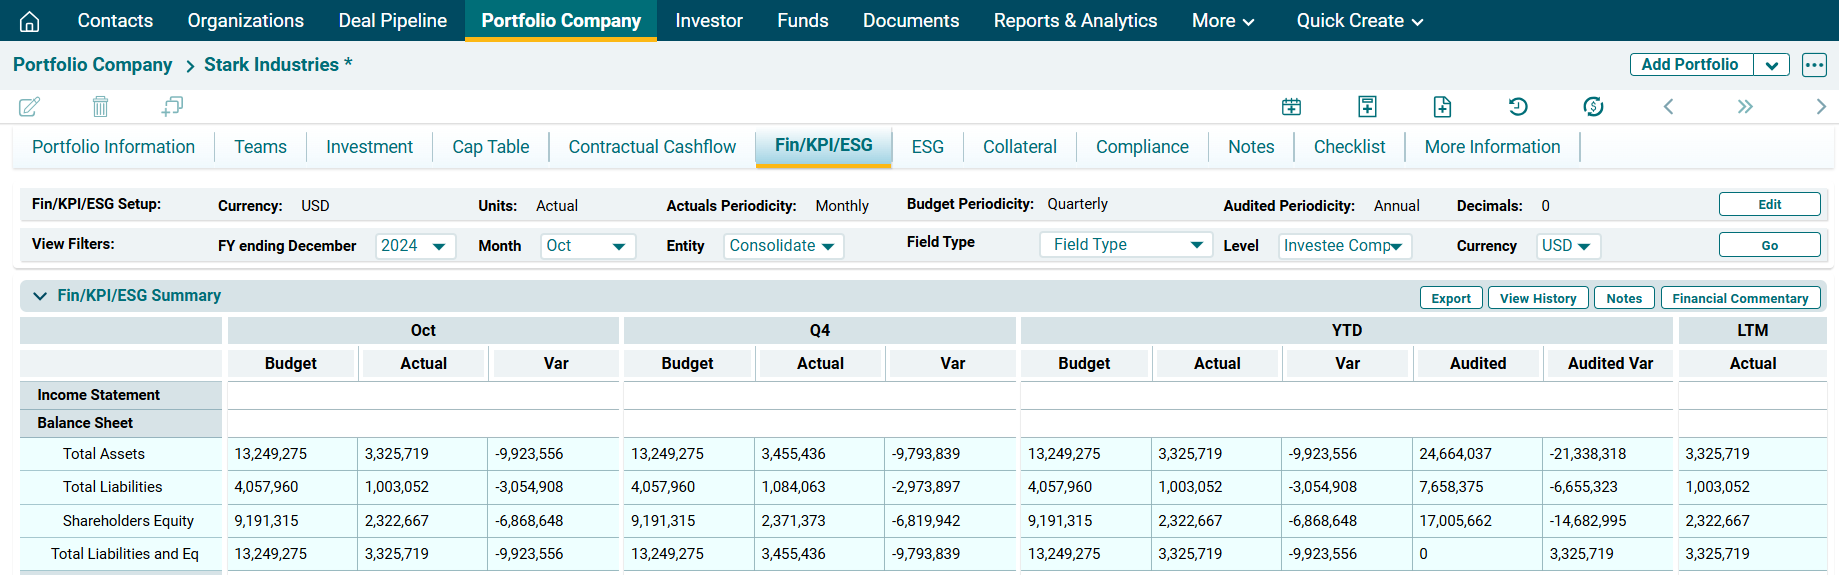
Task: Click the home icon in the top navigation
Action: 30,21
